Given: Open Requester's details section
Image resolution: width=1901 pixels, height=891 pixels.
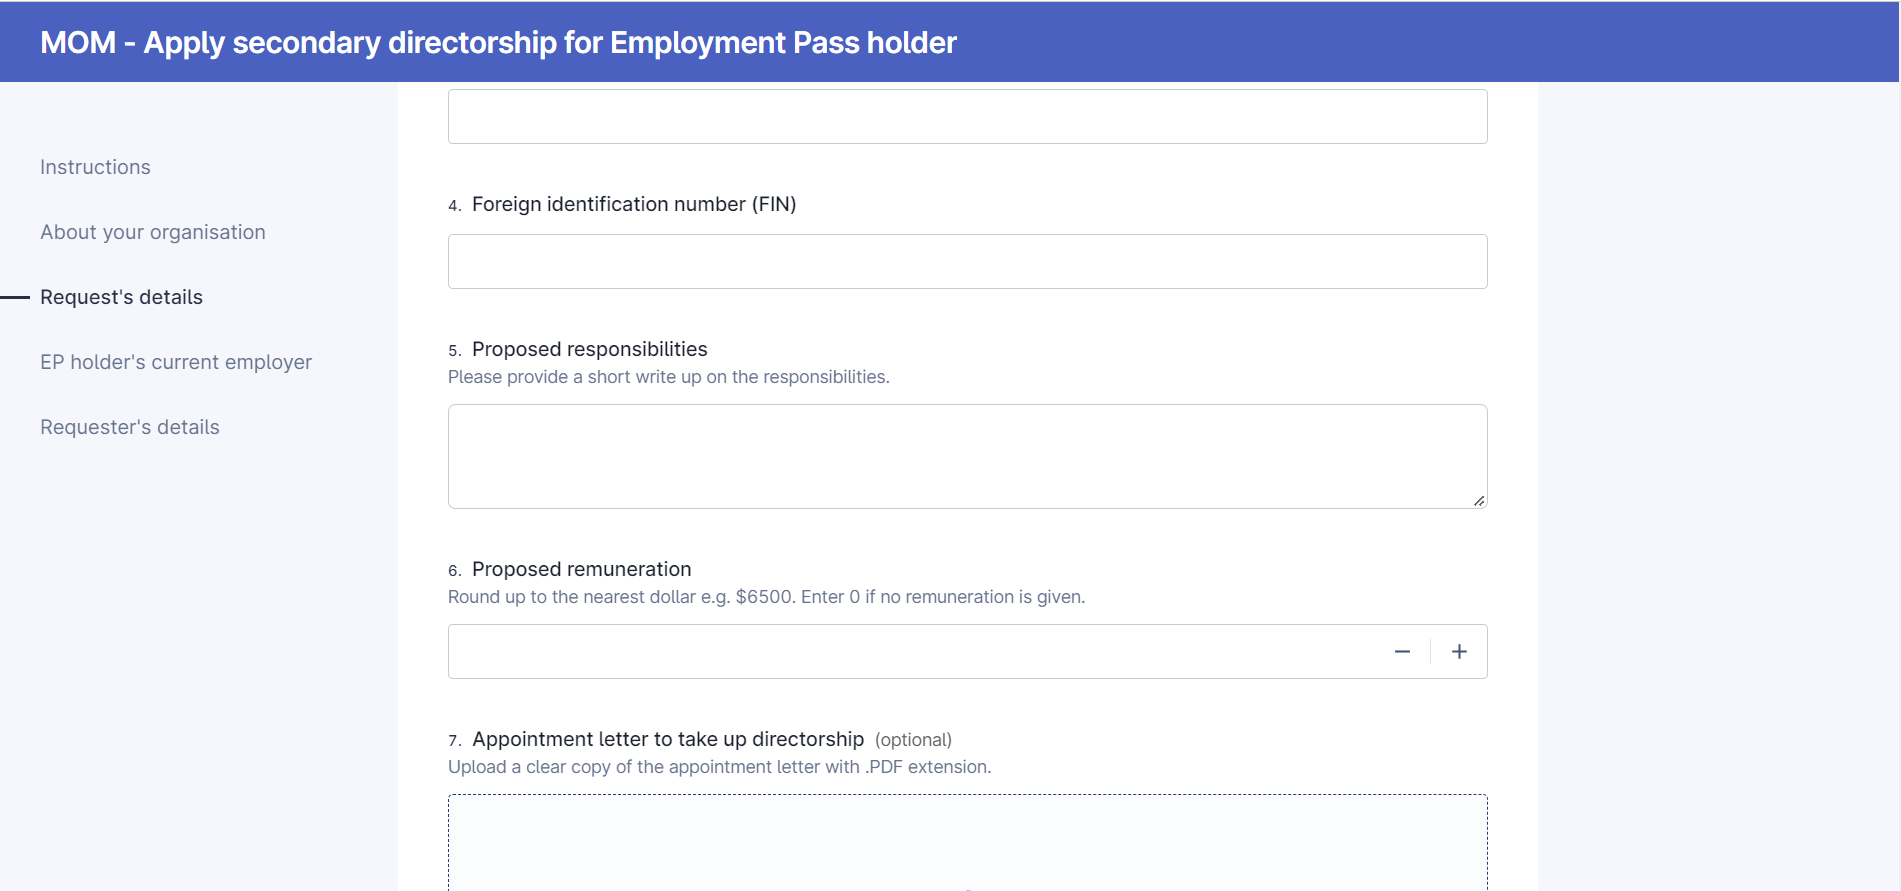Looking at the screenshot, I should pos(130,427).
